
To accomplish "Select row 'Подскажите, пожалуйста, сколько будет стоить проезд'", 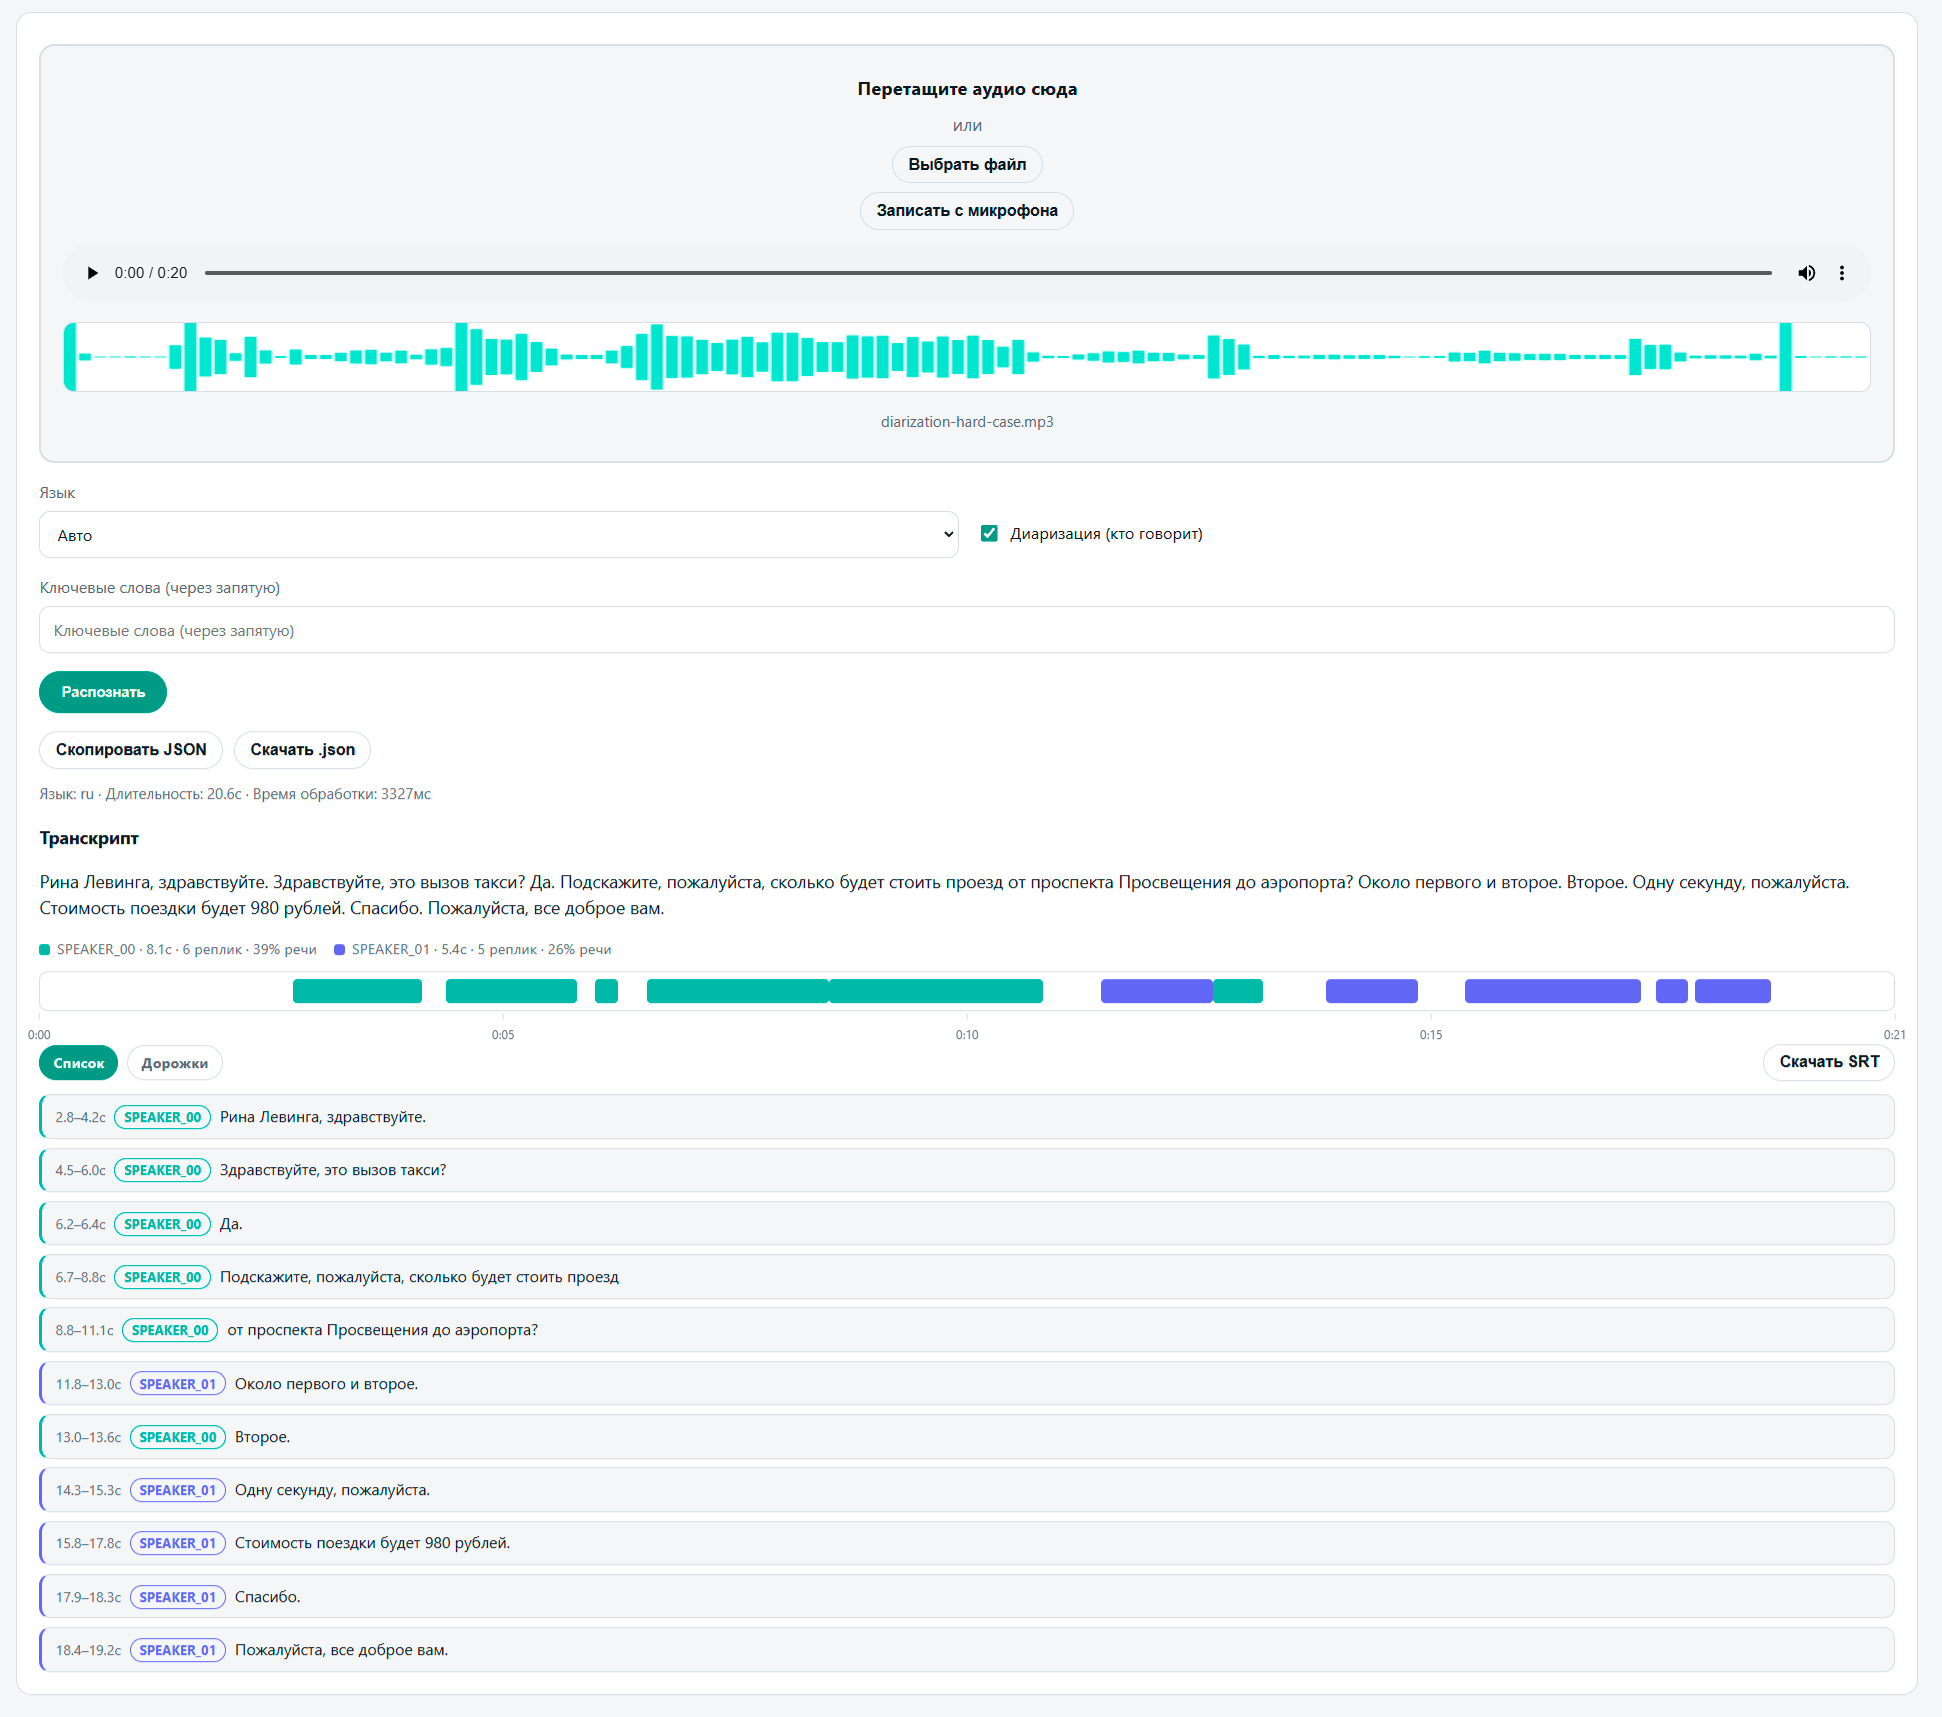I will 967,1277.
